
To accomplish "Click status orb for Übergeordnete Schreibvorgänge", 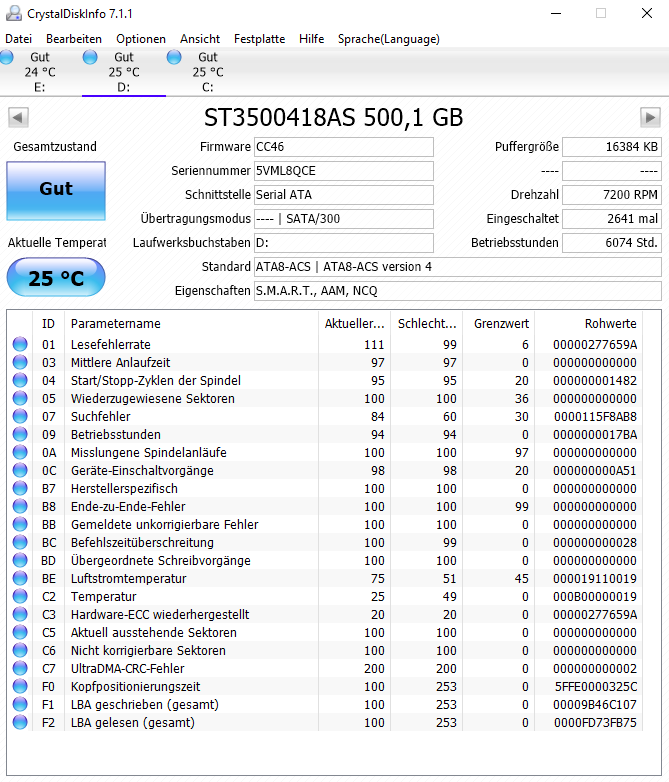I will click(20, 560).
